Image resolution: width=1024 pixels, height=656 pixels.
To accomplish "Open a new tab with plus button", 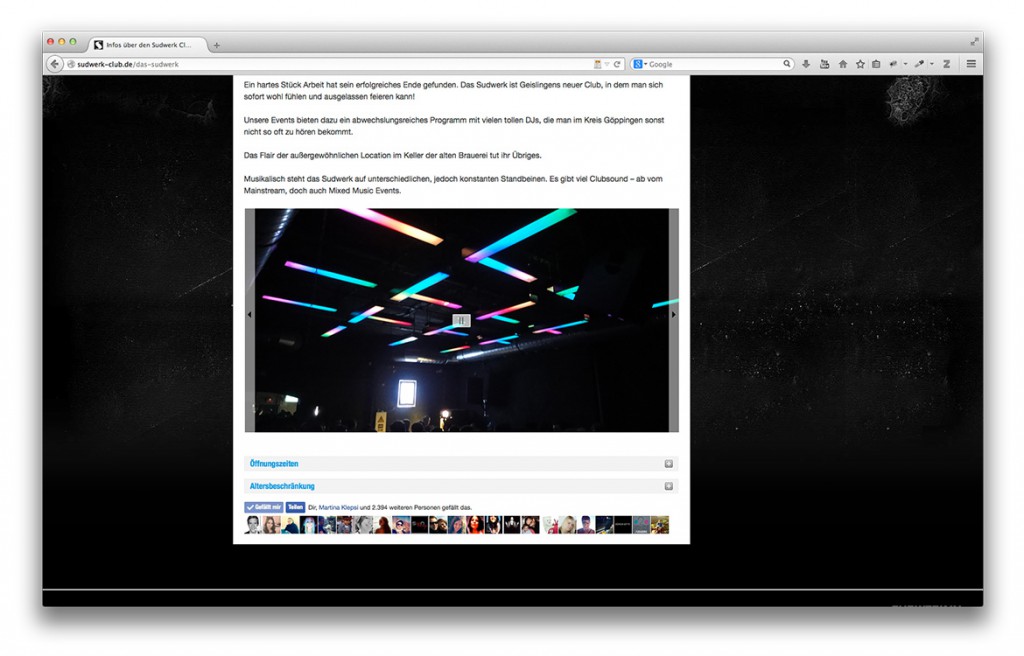I will click(216, 45).
